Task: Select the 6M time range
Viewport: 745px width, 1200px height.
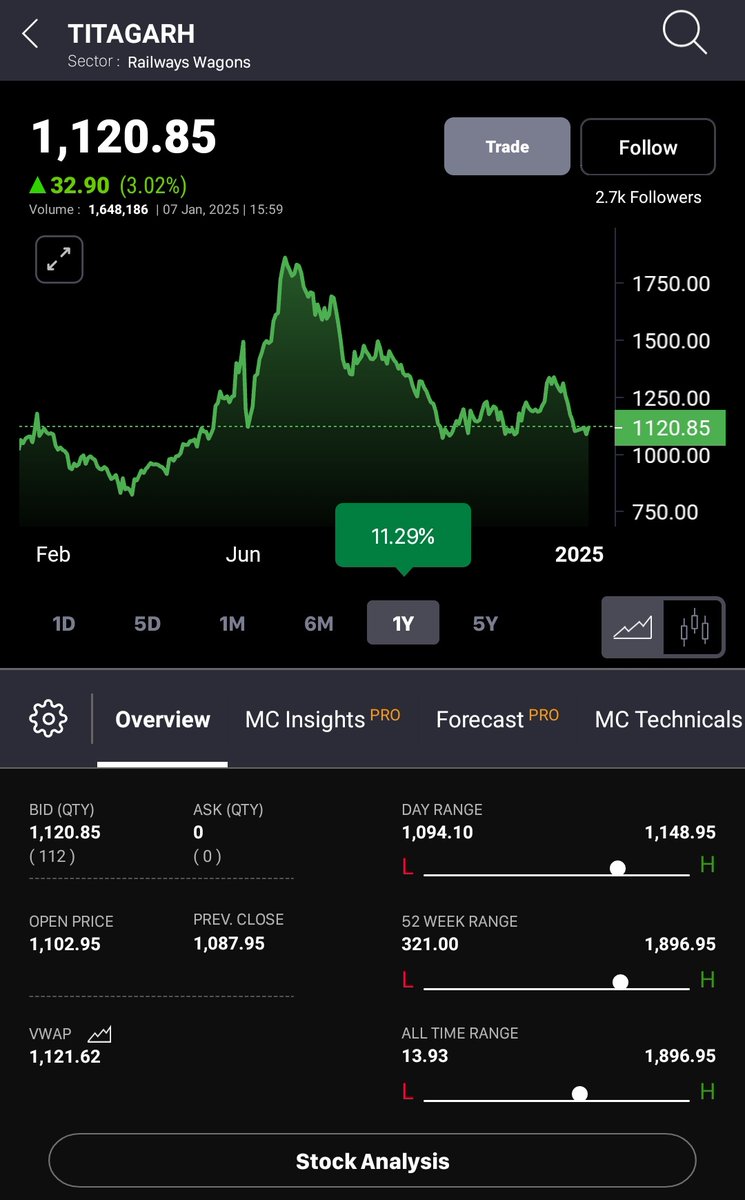Action: pos(319,624)
